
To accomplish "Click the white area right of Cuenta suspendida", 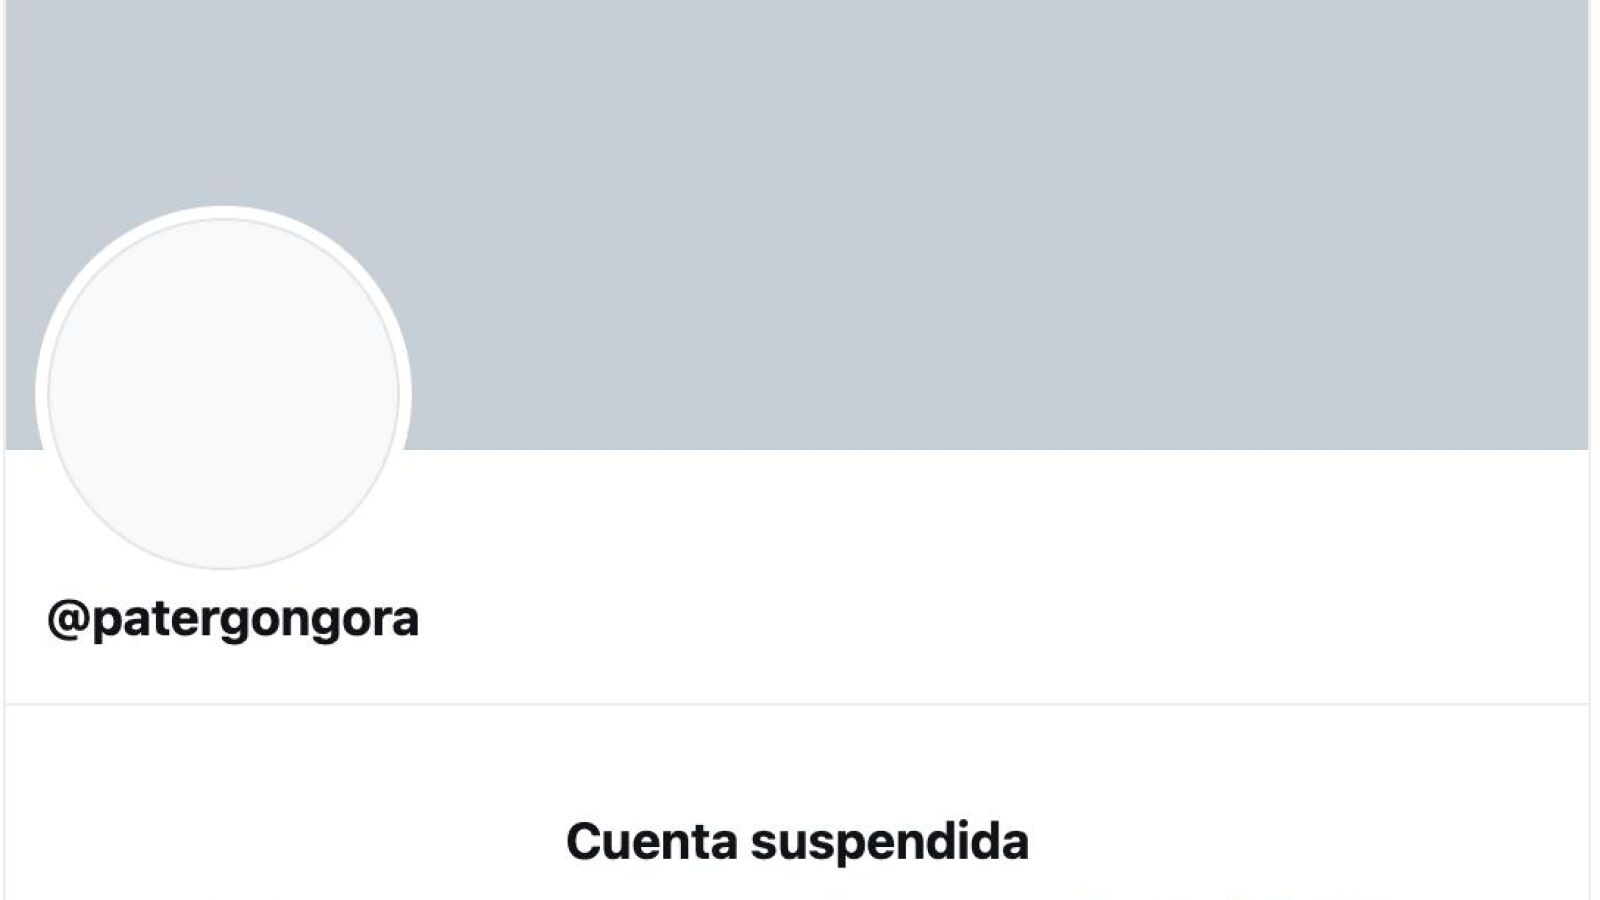I will click(1309, 841).
